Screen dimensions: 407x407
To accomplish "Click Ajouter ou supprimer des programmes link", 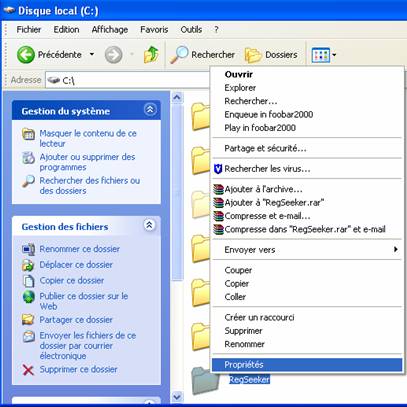I will (87, 162).
